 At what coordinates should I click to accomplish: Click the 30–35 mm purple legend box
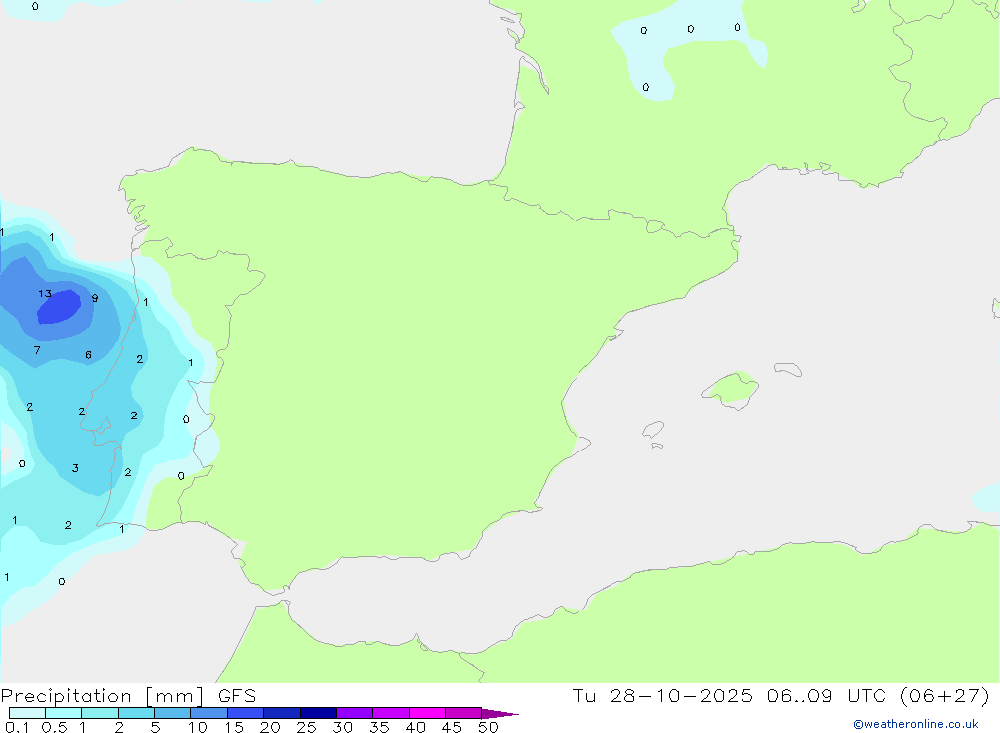(354, 713)
